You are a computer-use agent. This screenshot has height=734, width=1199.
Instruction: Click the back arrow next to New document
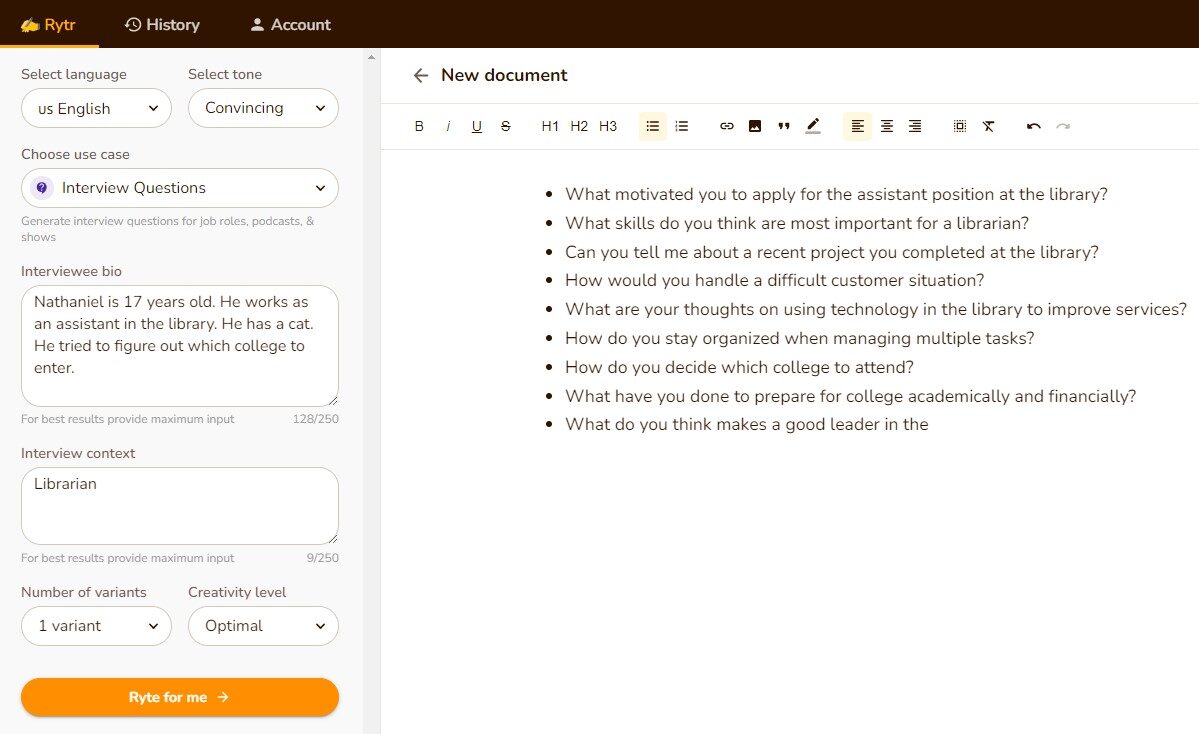coord(420,75)
